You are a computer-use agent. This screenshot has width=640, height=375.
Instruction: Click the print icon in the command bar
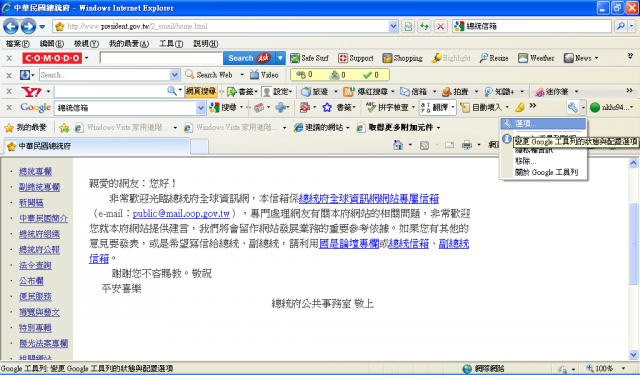[467, 145]
